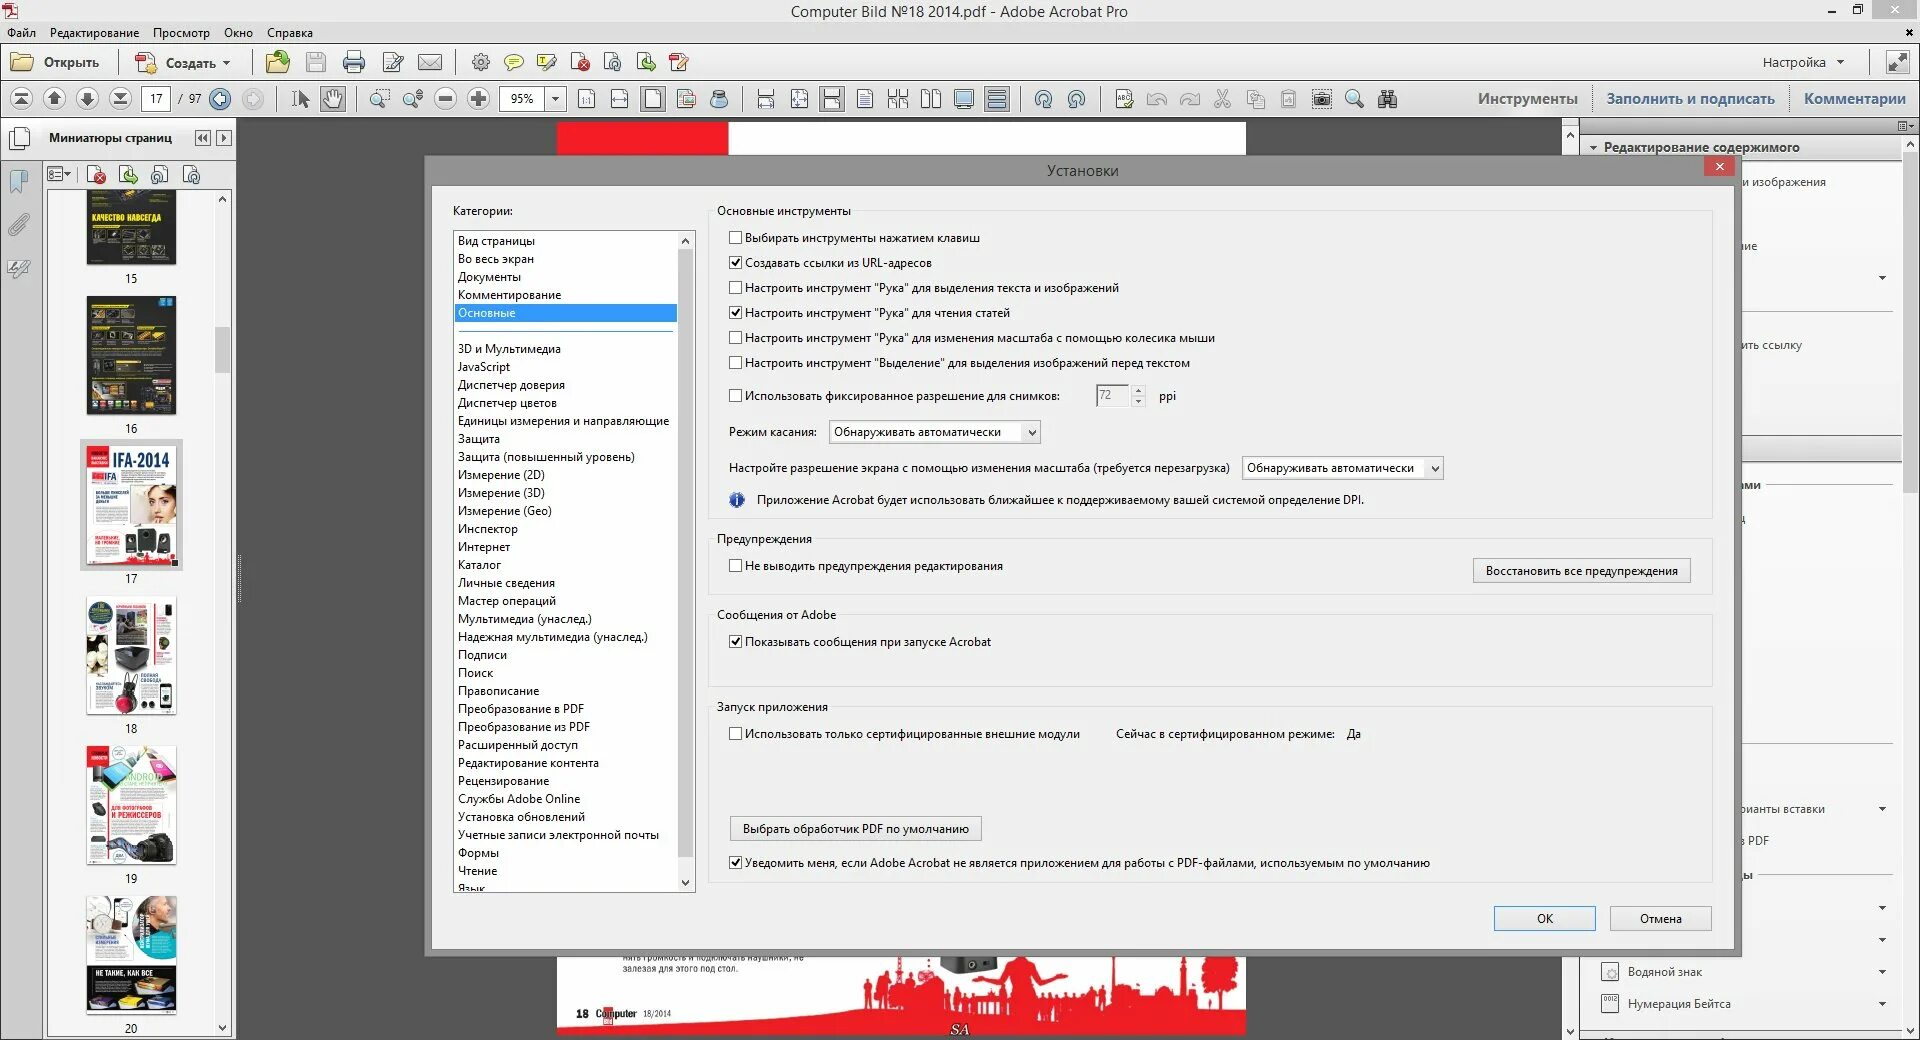This screenshot has height=1040, width=1920.
Task: Go to the first page with the toolbar arrow
Action: coord(21,99)
